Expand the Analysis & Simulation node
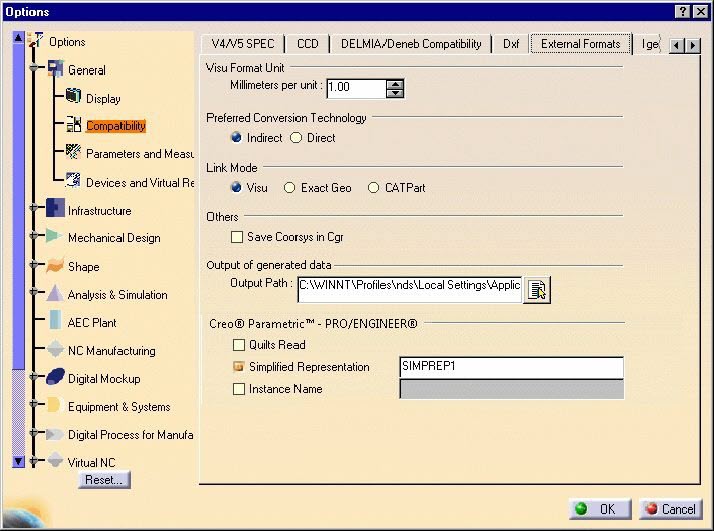Viewport: 714px width, 531px height. 35,295
